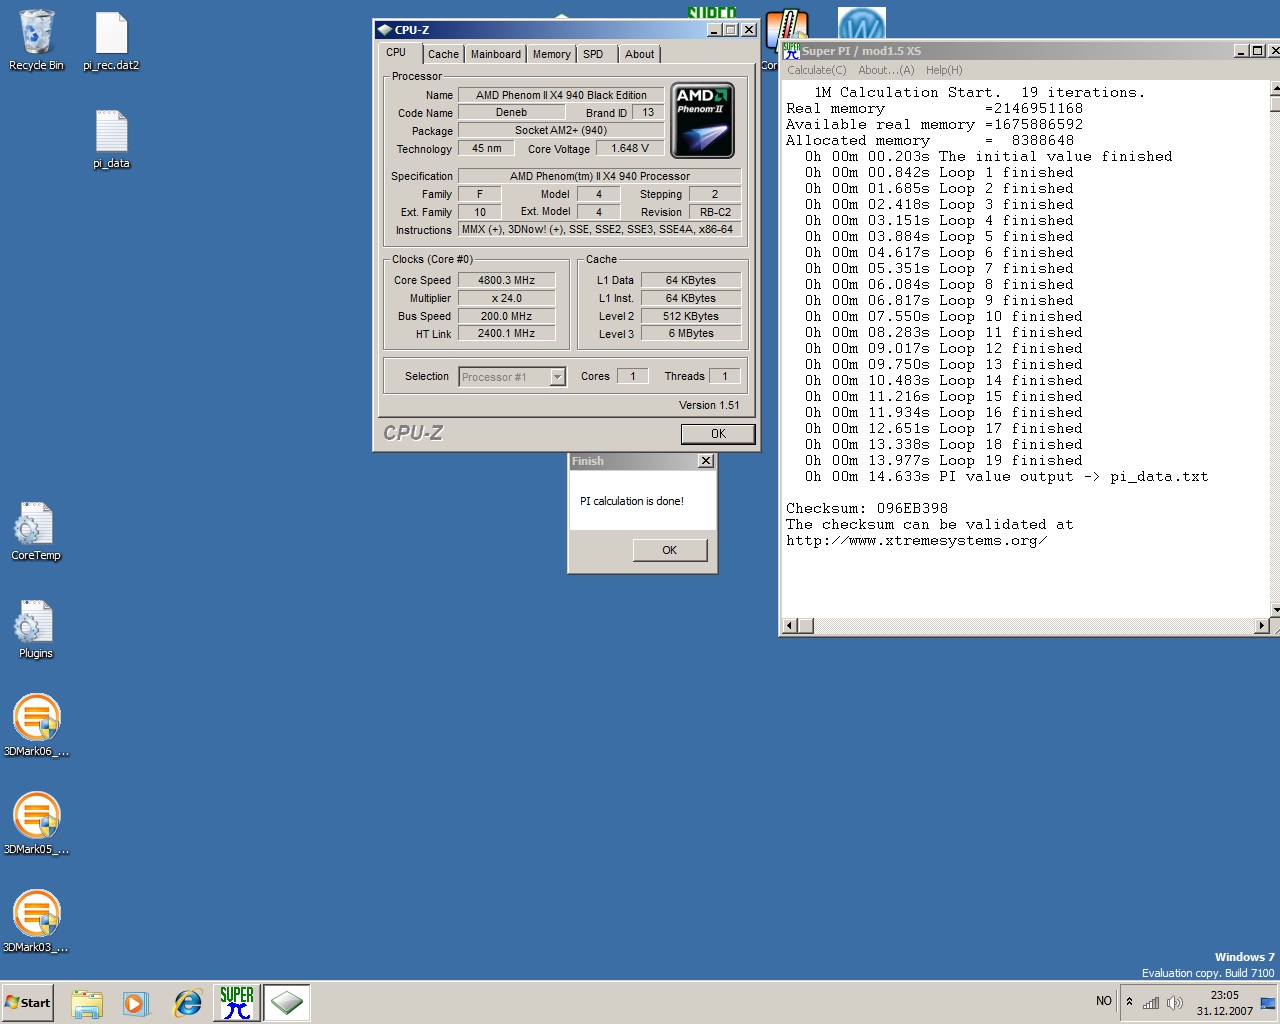The height and width of the screenshot is (1024, 1280).
Task: Click the Package Socket AM2+ (940) field
Action: pyautogui.click(x=561, y=131)
